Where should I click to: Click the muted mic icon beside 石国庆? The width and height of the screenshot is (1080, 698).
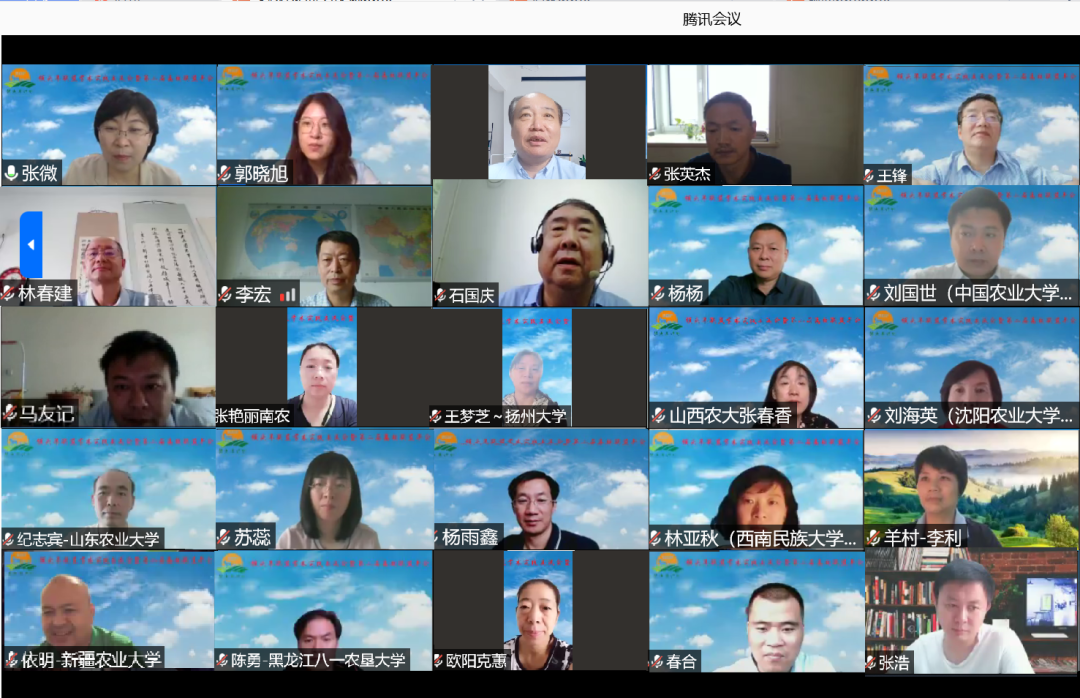(440, 295)
